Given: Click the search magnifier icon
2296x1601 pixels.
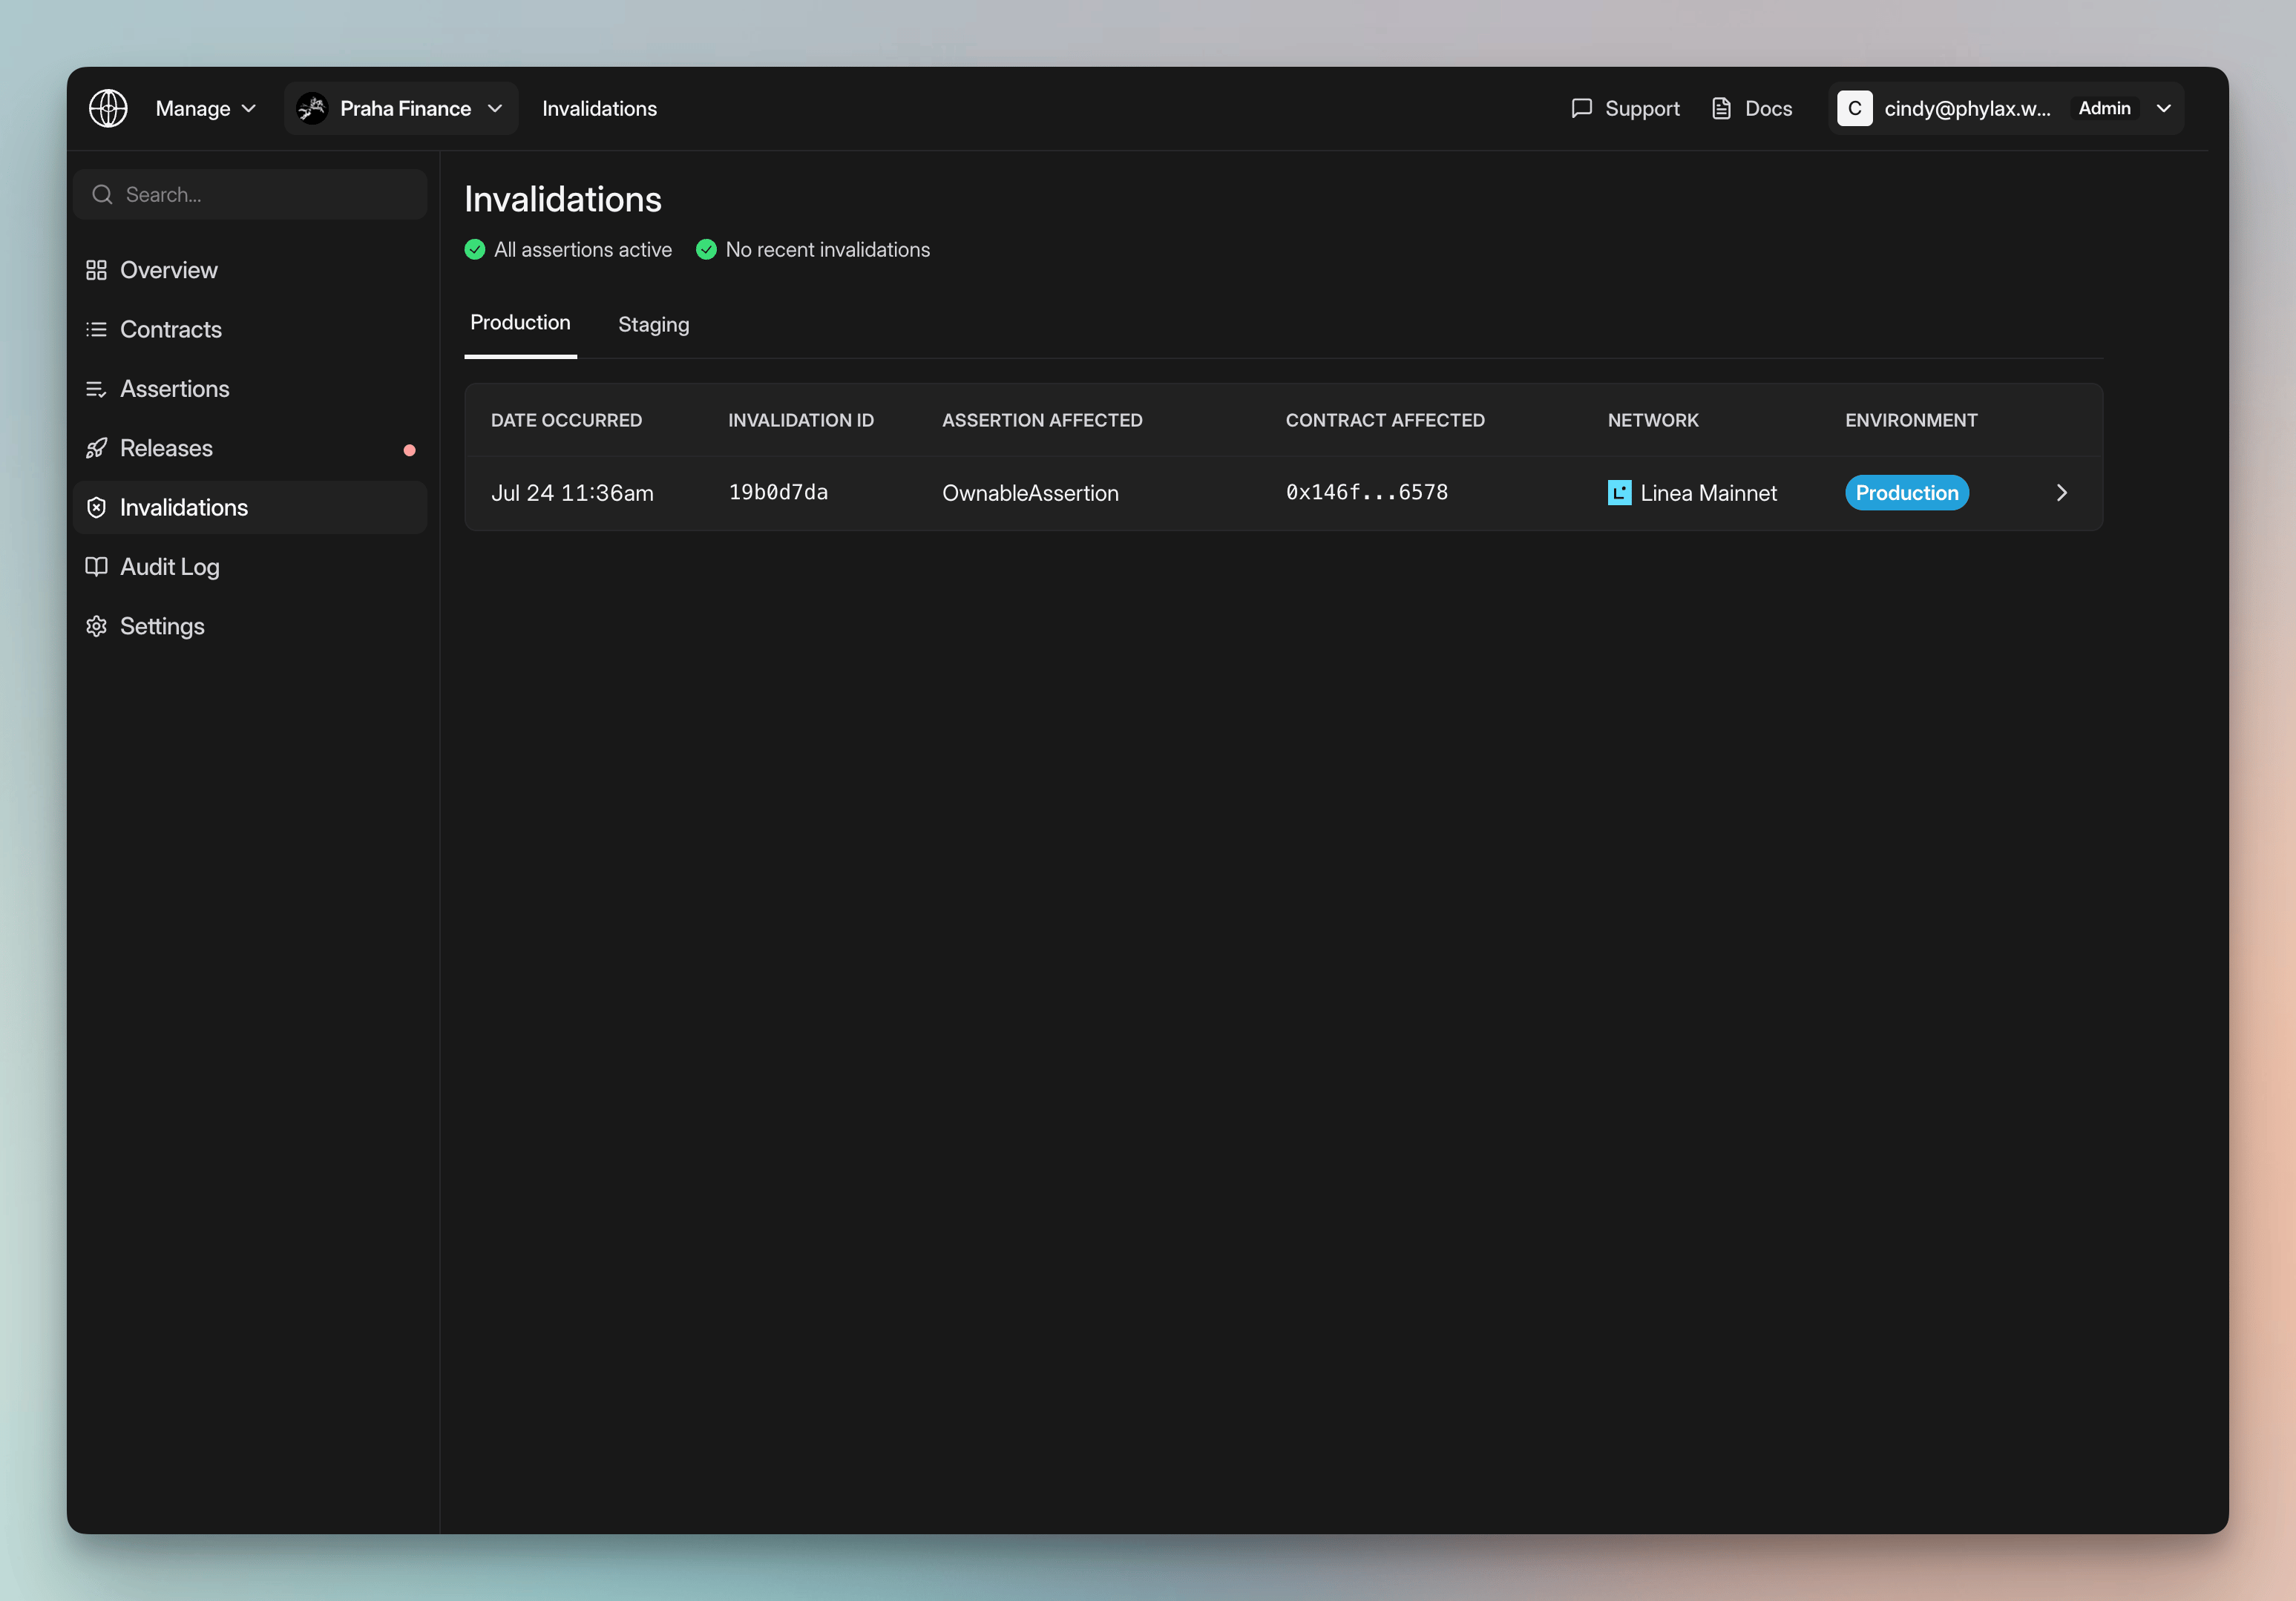Looking at the screenshot, I should pos(102,194).
